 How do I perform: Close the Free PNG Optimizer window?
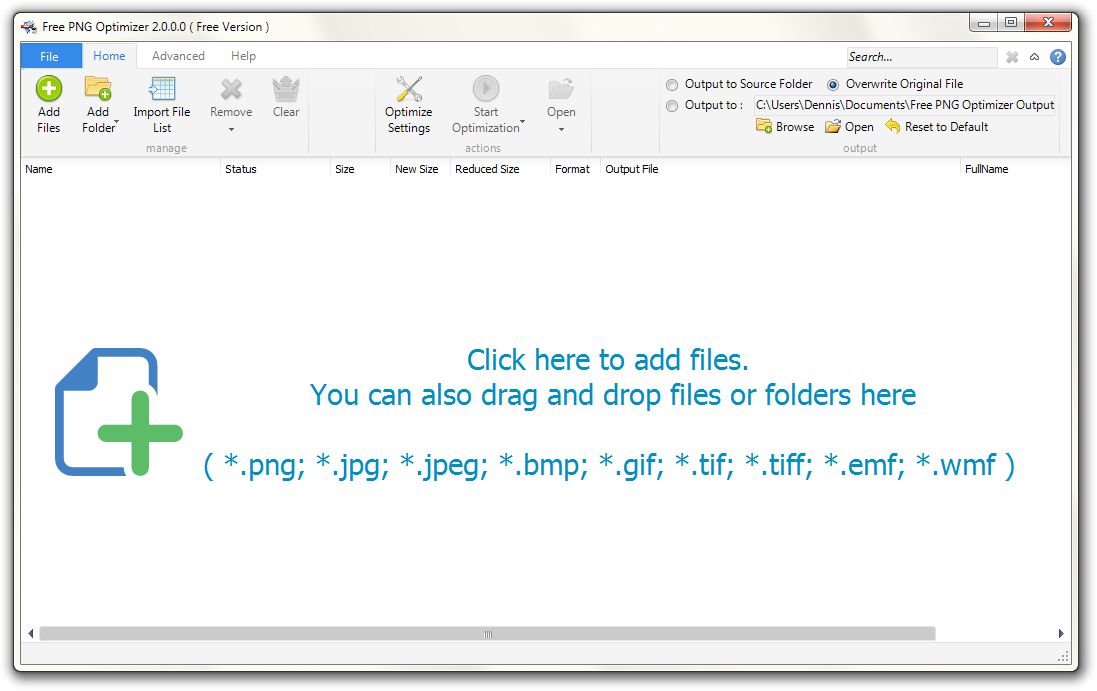[1048, 23]
